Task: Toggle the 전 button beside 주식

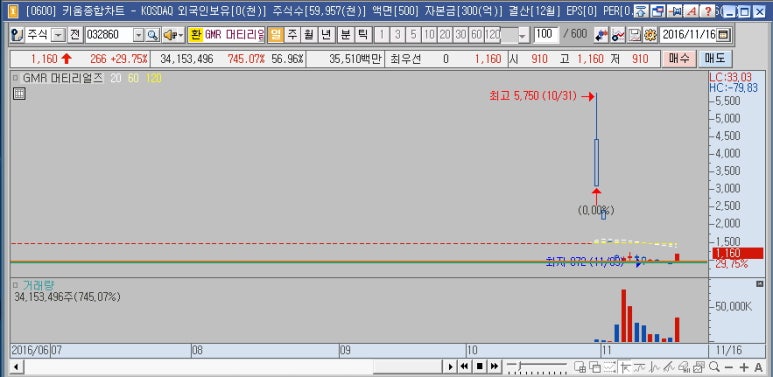Action: tap(74, 35)
